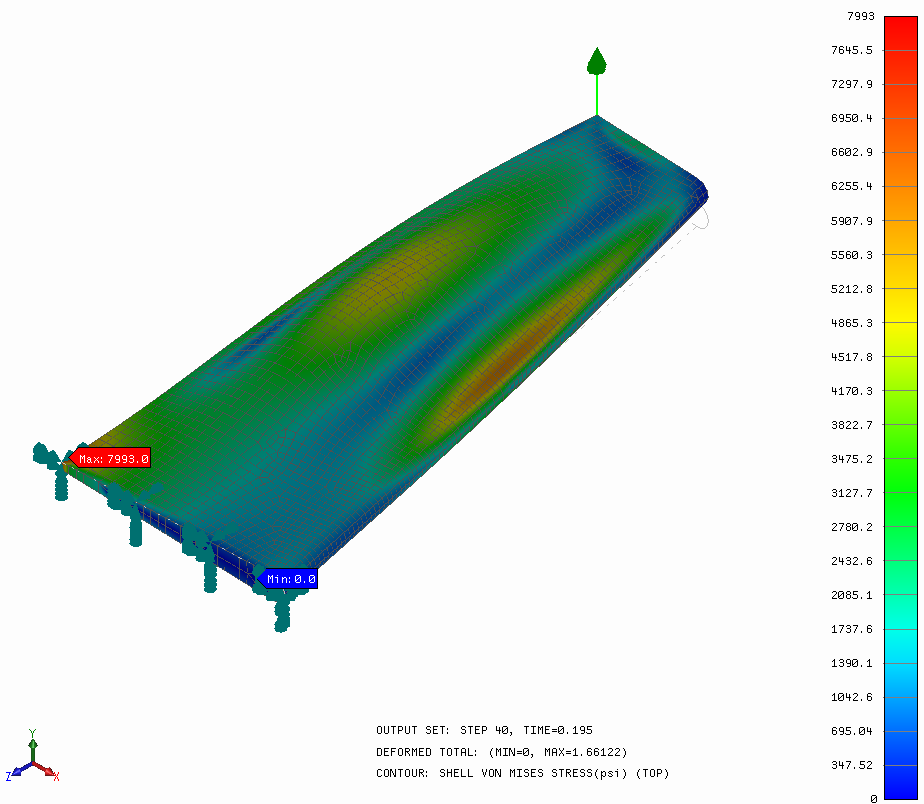Click the XYZ axis triad origin
924x804 pixels.
pyautogui.click(x=33, y=763)
